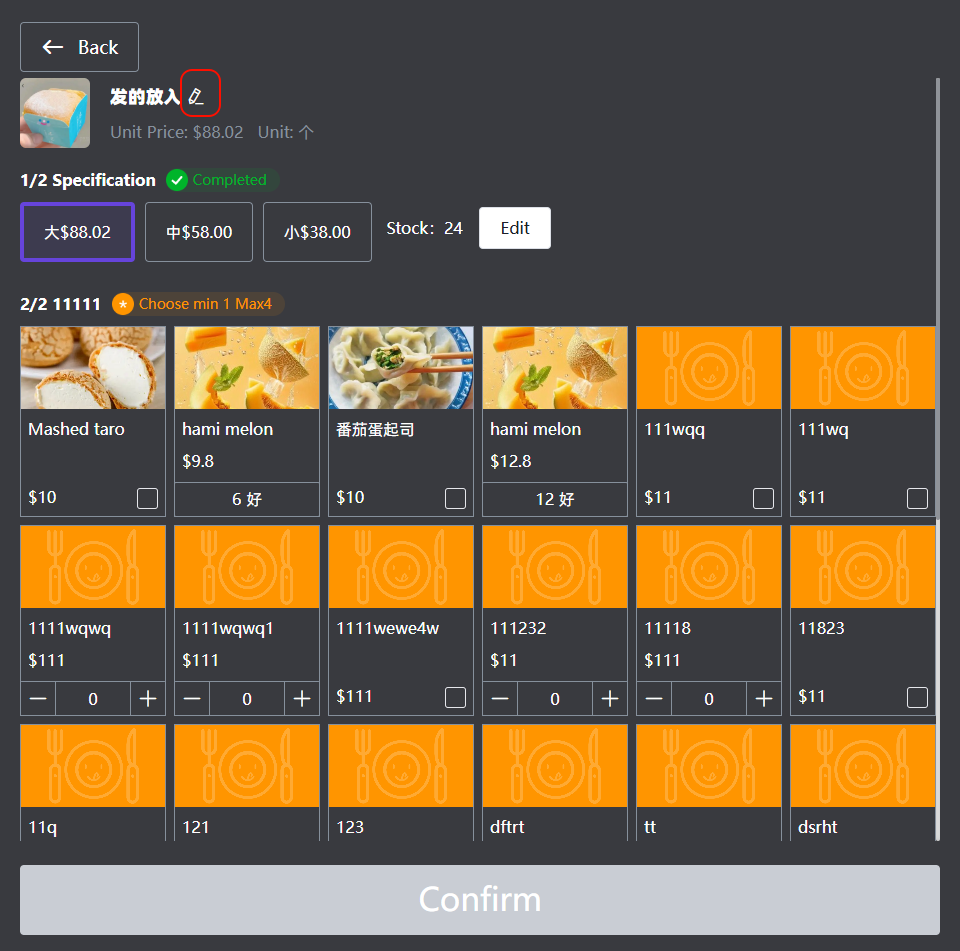This screenshot has height=951, width=960.
Task: Select the 小$38.00 specification option
Action: tap(317, 232)
